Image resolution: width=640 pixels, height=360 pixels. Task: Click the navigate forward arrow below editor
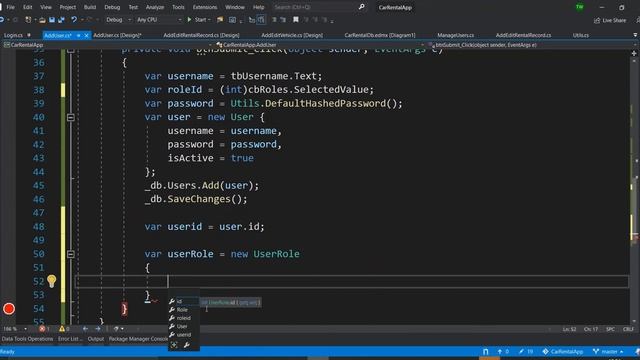(x=98, y=329)
